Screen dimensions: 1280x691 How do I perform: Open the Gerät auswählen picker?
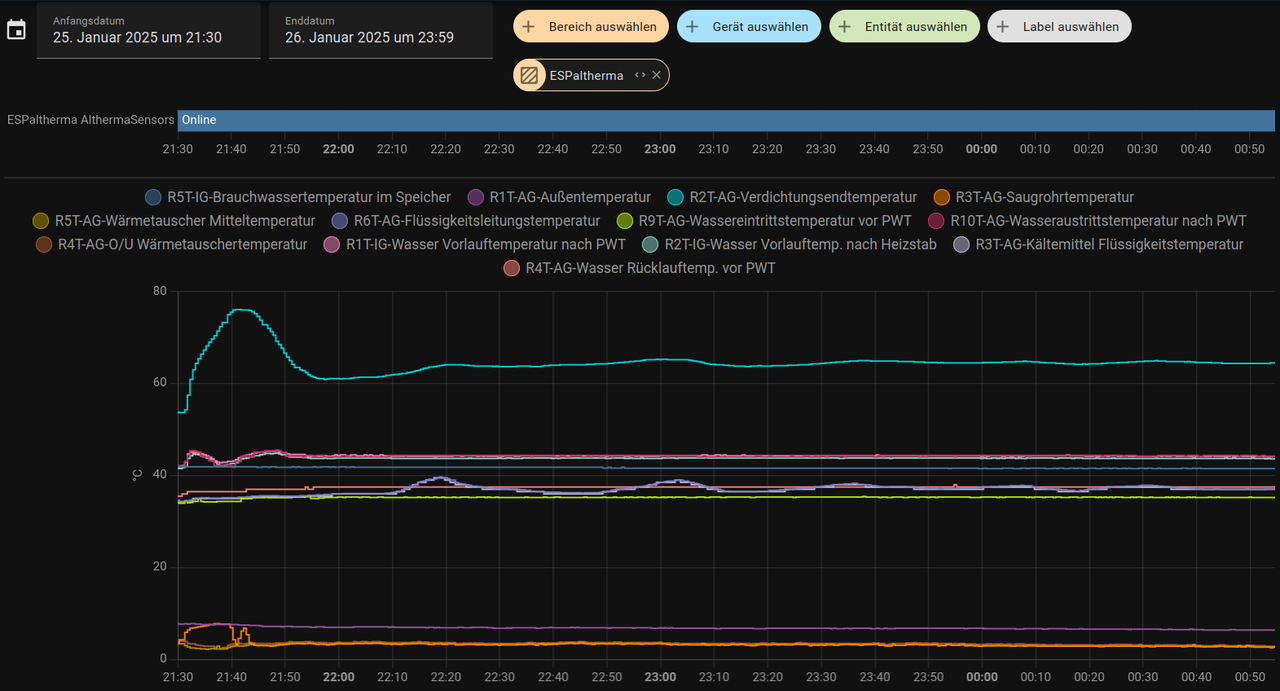(x=749, y=27)
